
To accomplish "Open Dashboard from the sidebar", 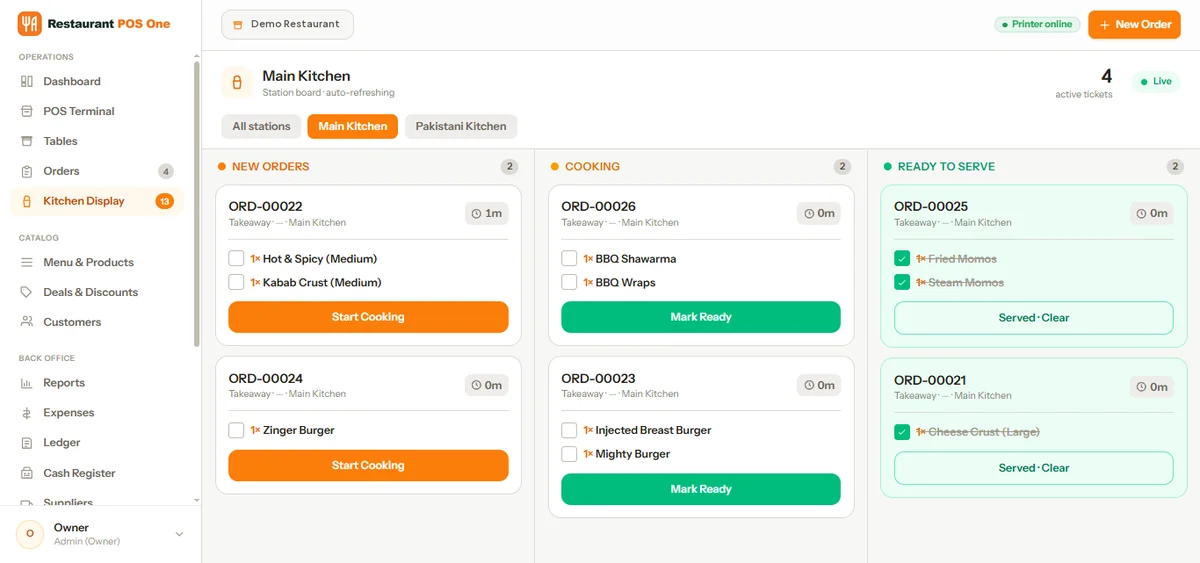I will tap(97, 81).
